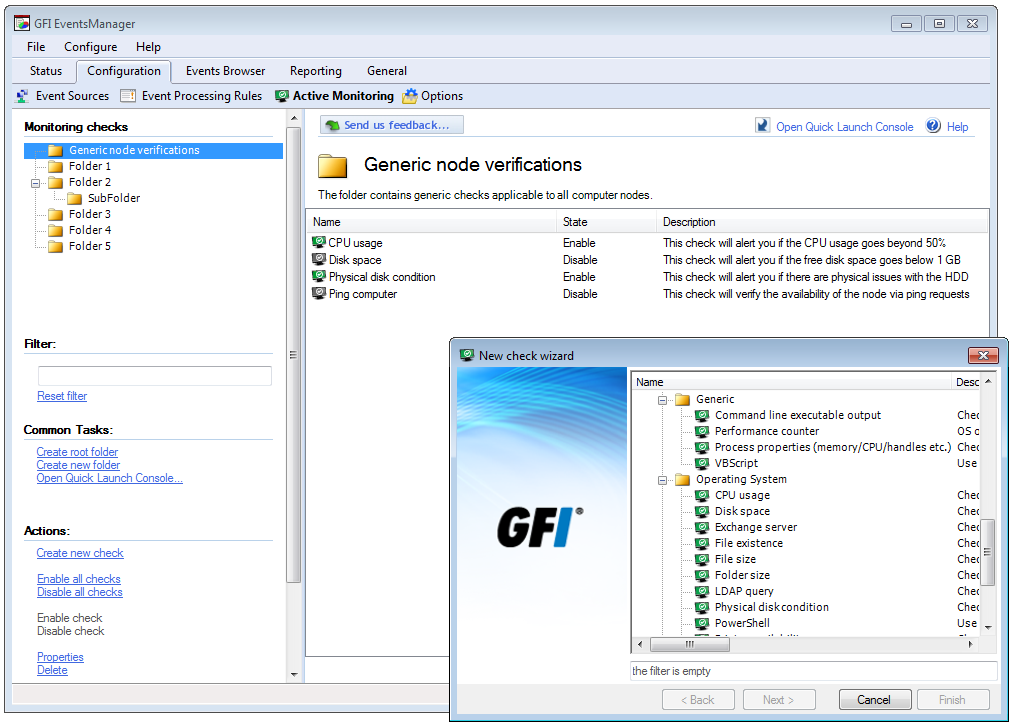Open the Configure menu
The image size is (1014, 726).
pyautogui.click(x=91, y=47)
